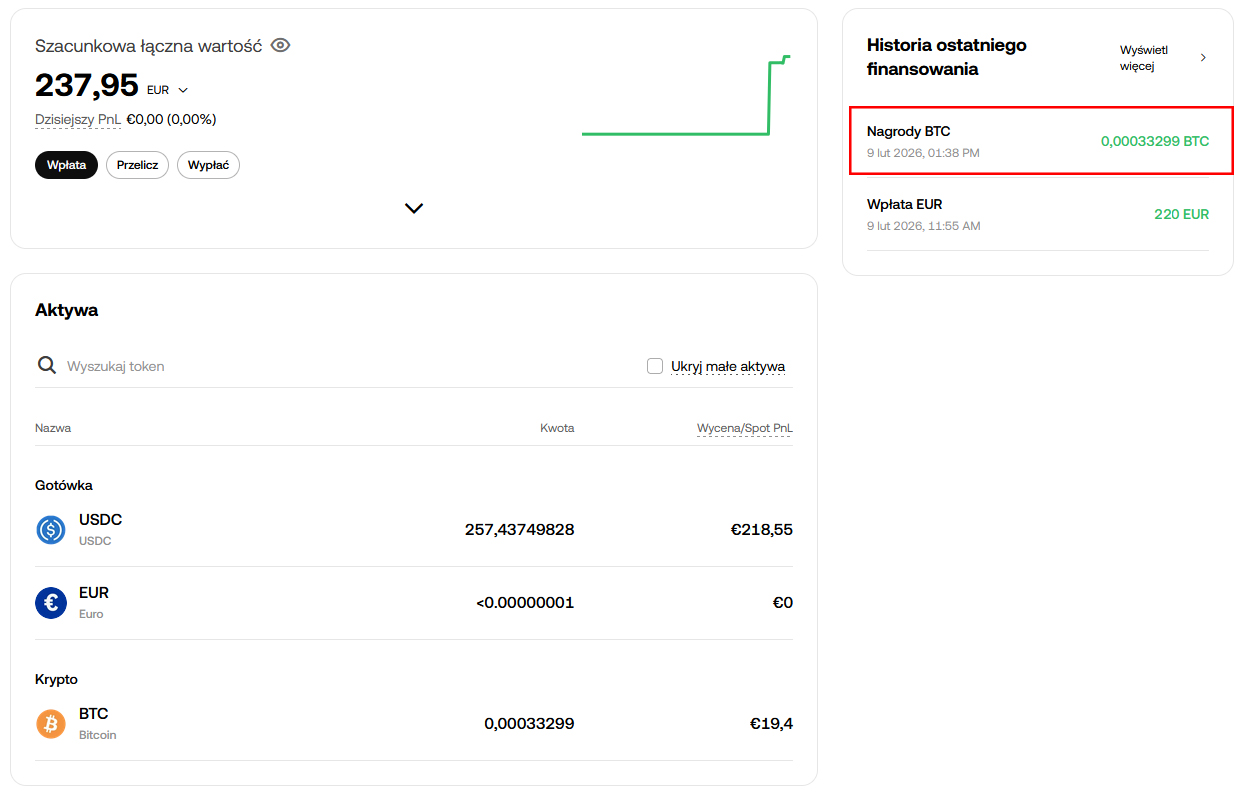Click the Euro currency icon
The image size is (1245, 799).
point(51,603)
